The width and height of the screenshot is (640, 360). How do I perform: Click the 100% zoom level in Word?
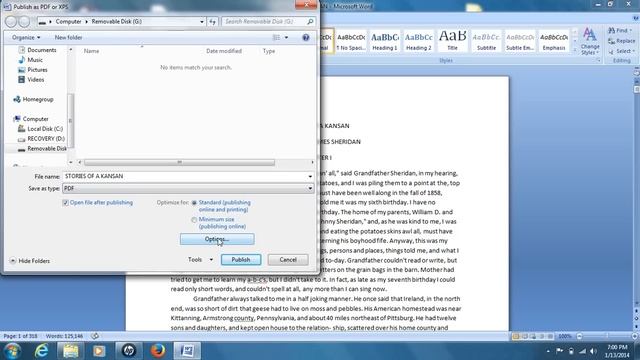[565, 336]
